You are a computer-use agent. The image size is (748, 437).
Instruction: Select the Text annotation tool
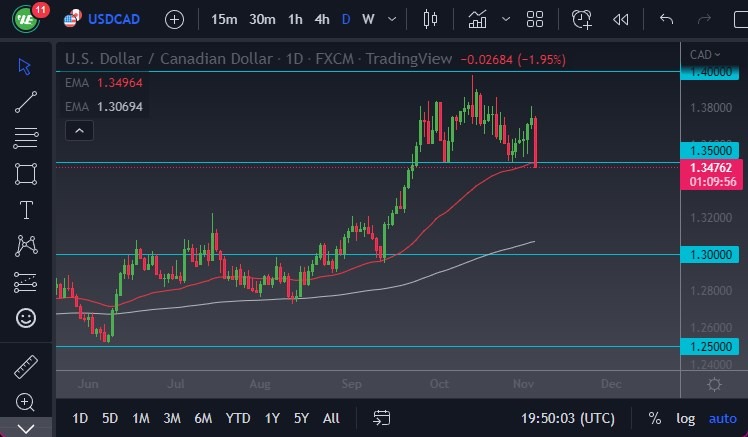[26, 210]
